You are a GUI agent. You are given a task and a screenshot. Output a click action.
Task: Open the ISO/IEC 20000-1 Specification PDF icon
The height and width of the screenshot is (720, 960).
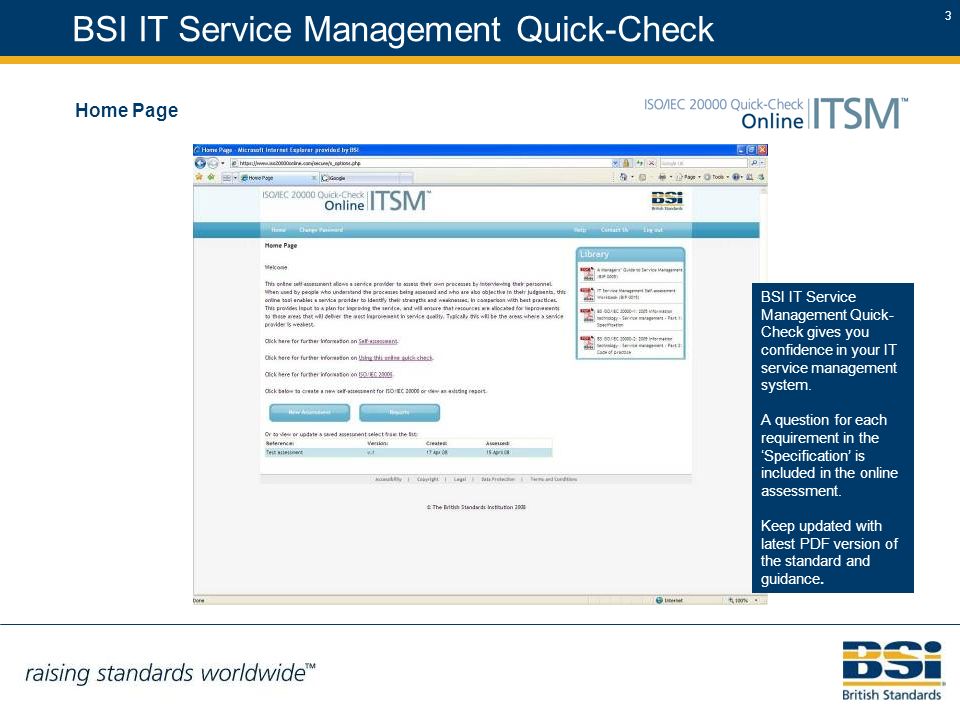click(587, 317)
